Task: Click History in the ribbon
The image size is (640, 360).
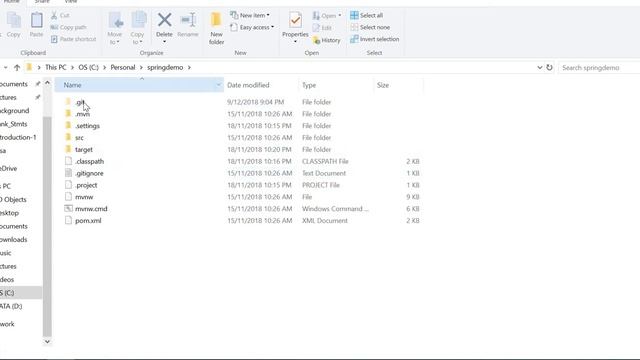Action: [x=327, y=40]
